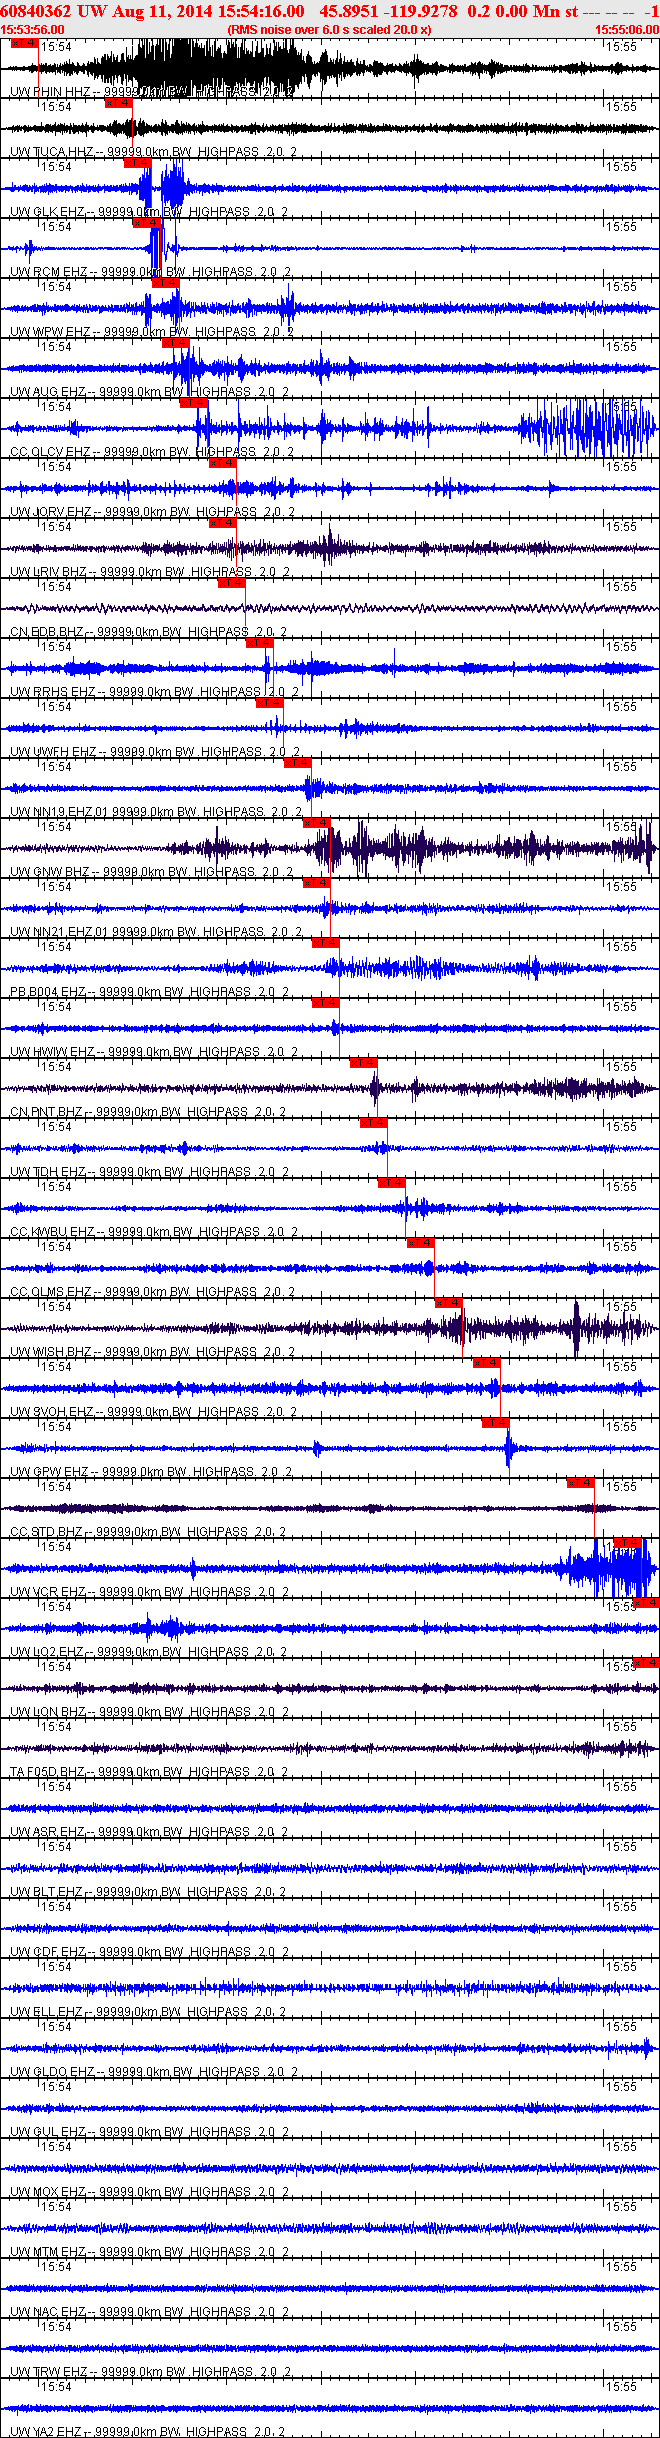Click the UW LO2 EHZ station label
Screen dimensions: 660x2438
coord(149,1652)
